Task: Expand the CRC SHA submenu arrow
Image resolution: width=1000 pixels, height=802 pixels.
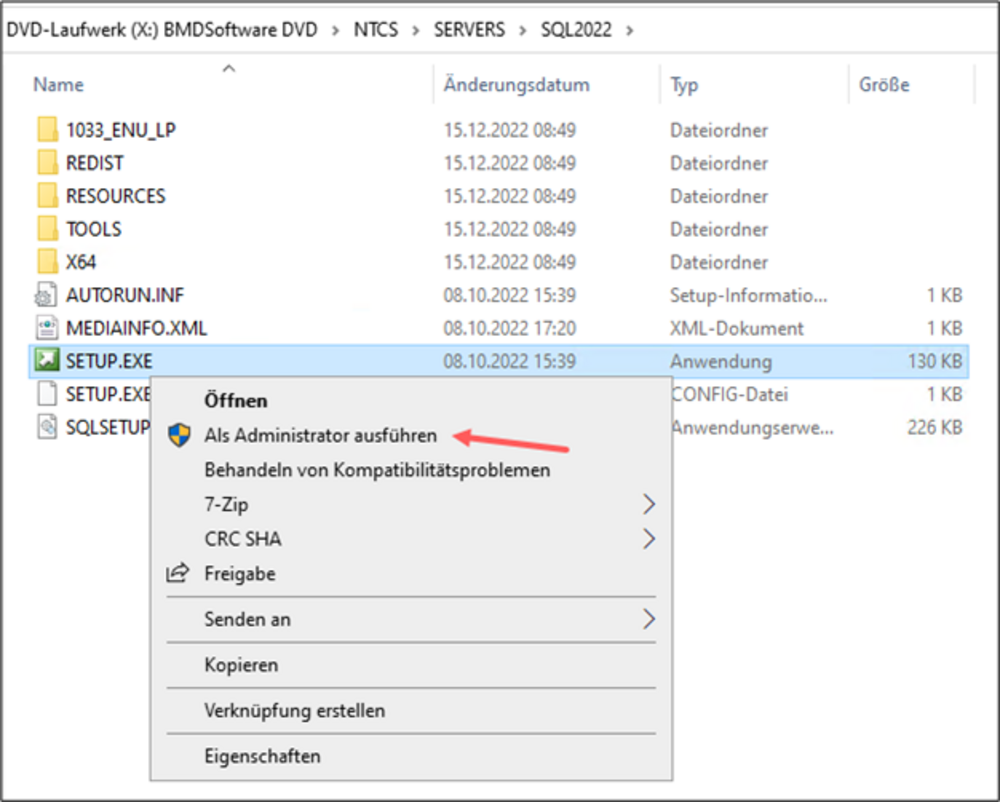Action: [x=648, y=539]
